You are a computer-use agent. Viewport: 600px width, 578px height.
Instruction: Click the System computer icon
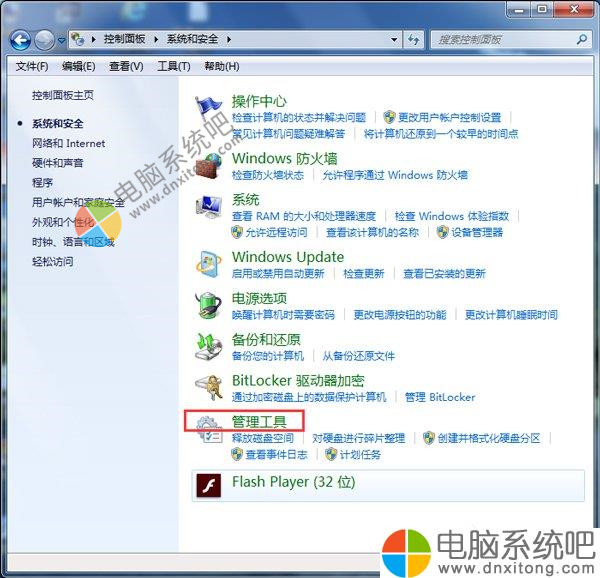coord(209,207)
